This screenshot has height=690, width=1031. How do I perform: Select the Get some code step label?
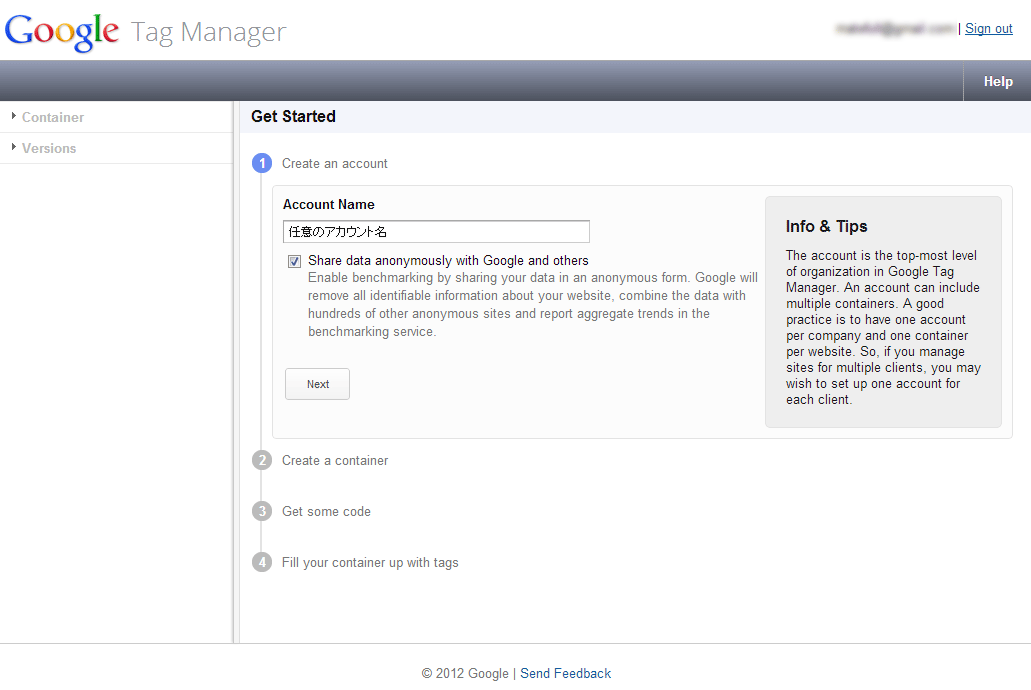326,511
